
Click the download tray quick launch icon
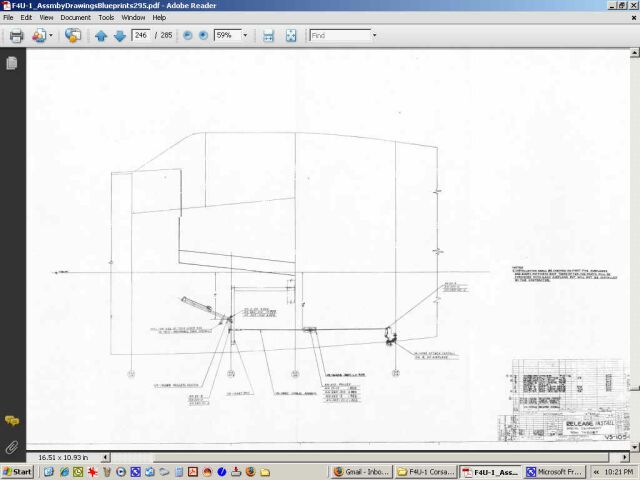(236, 472)
